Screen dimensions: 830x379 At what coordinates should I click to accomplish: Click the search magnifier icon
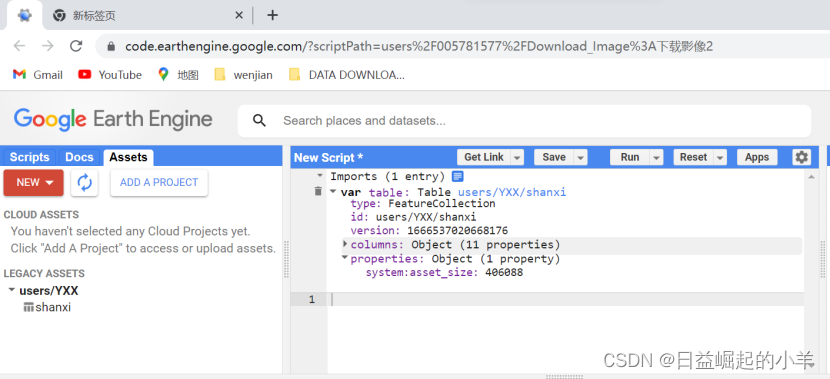(259, 121)
